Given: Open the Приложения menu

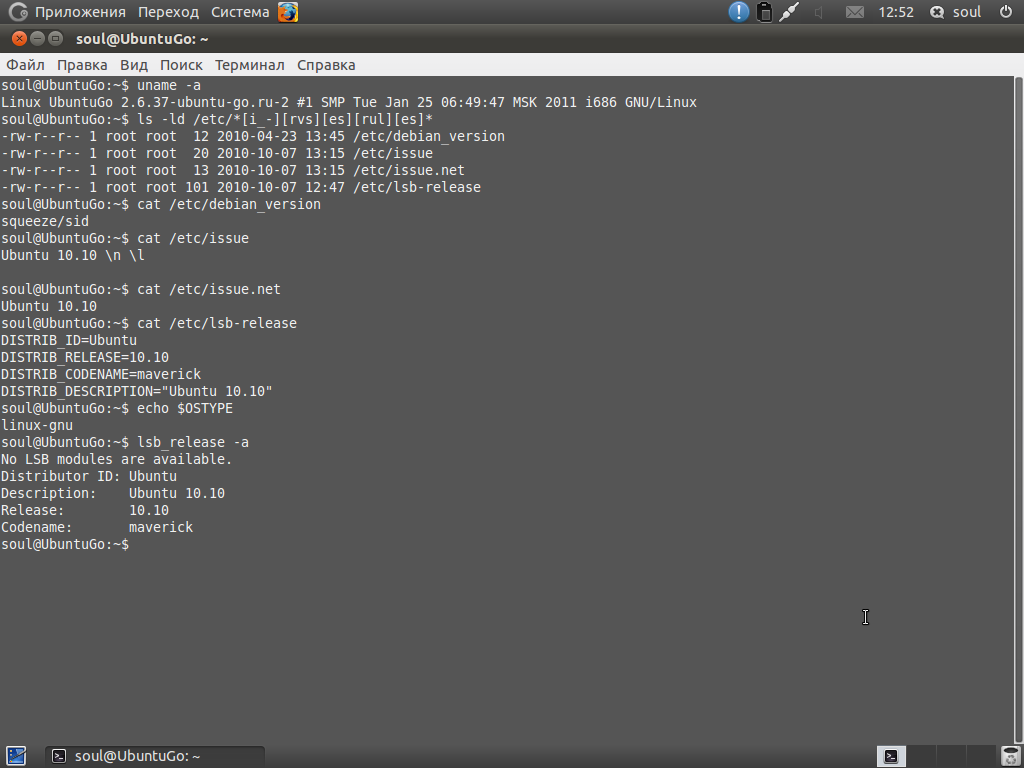Looking at the screenshot, I should pos(80,12).
